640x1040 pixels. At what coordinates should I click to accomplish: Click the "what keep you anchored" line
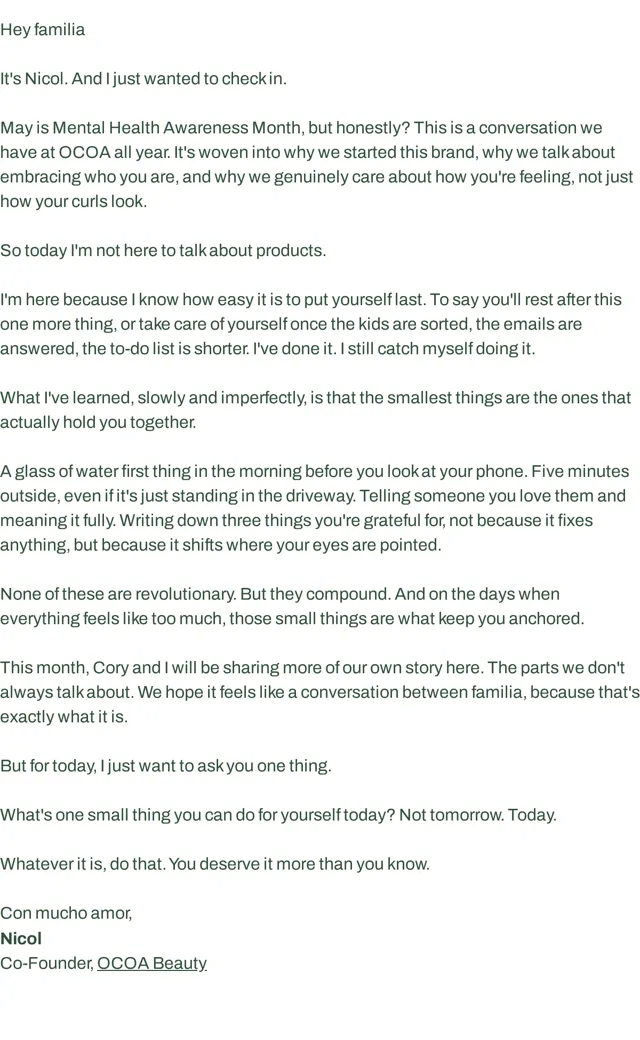292,619
